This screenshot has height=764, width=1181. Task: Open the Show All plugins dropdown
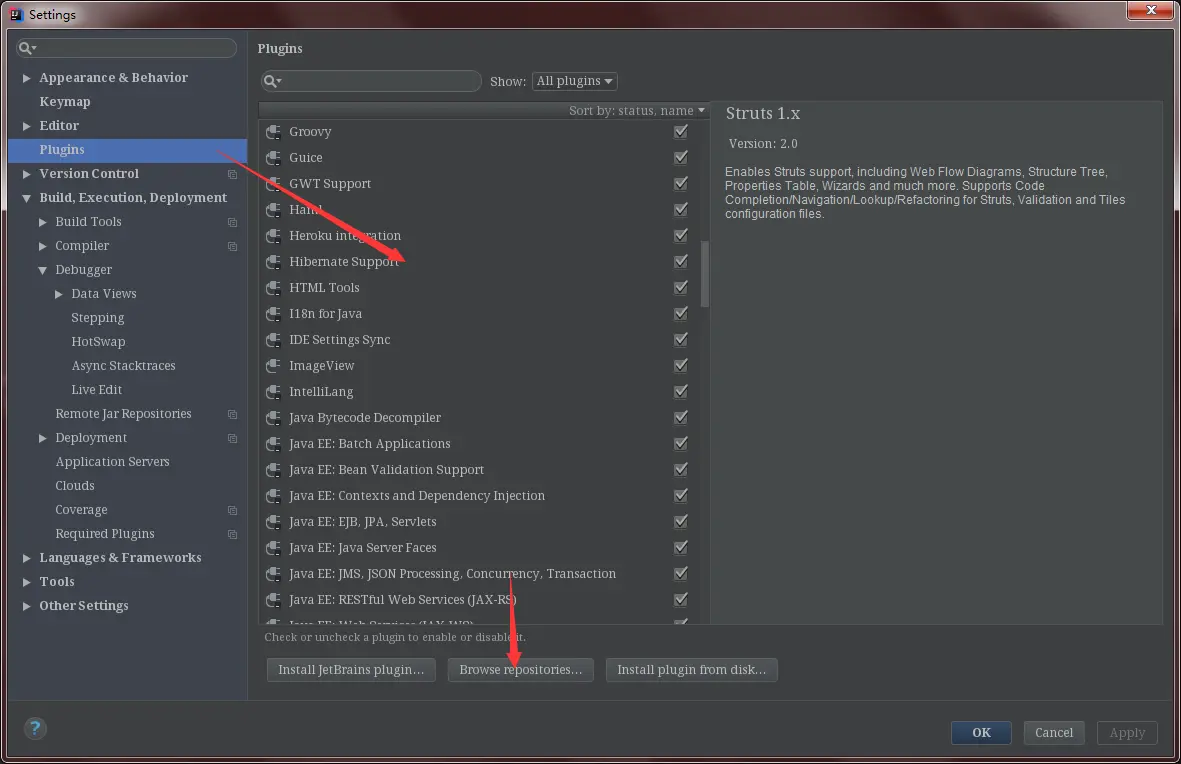pos(575,81)
